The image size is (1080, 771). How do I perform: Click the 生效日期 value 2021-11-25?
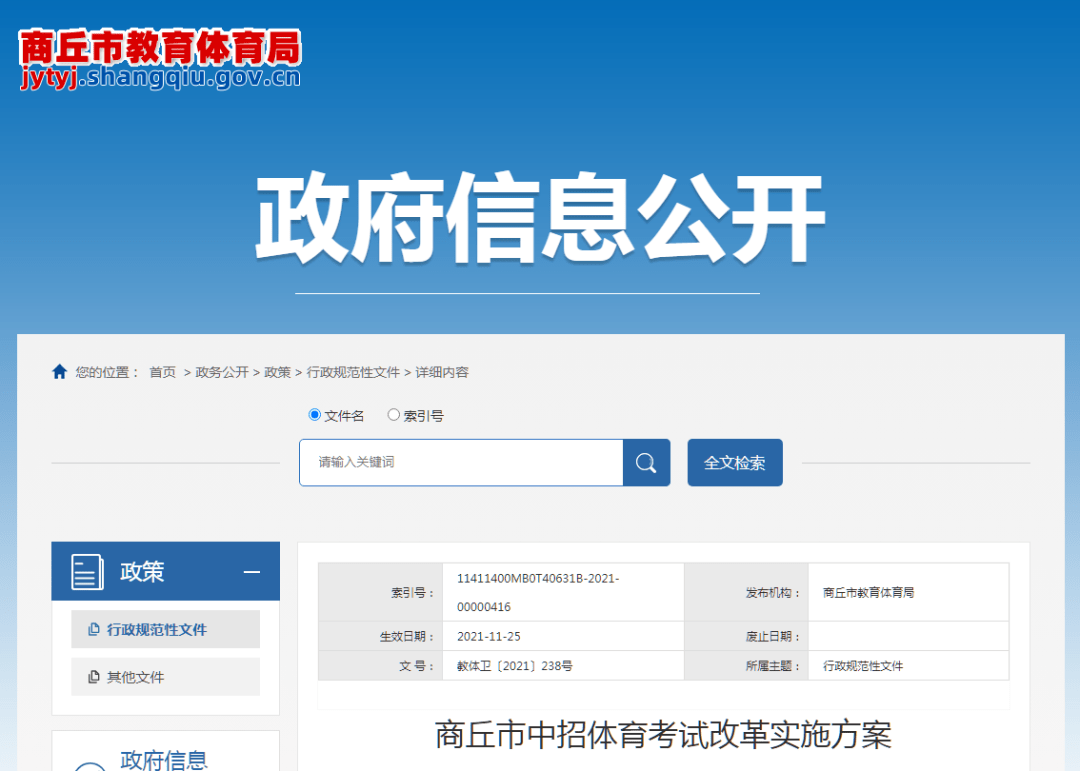489,637
